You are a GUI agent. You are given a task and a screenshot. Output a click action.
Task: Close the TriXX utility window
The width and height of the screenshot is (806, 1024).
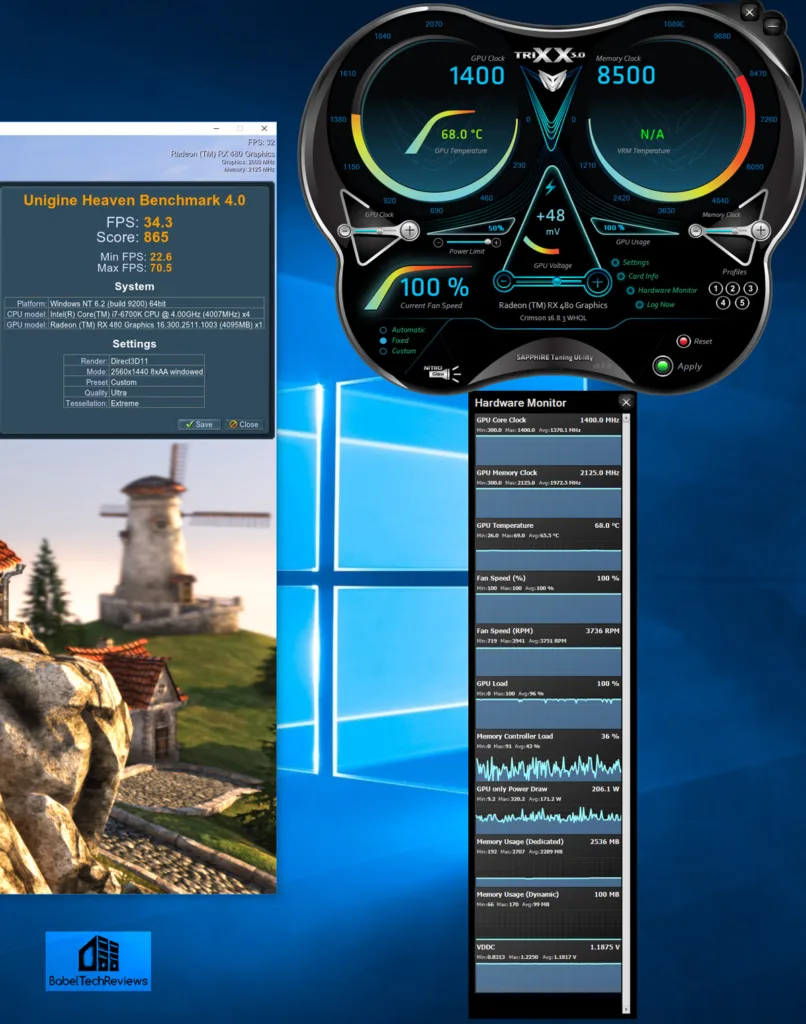click(x=750, y=12)
